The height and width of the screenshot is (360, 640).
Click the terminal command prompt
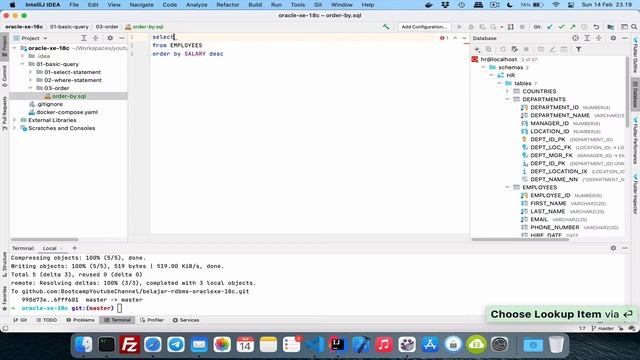pos(120,308)
